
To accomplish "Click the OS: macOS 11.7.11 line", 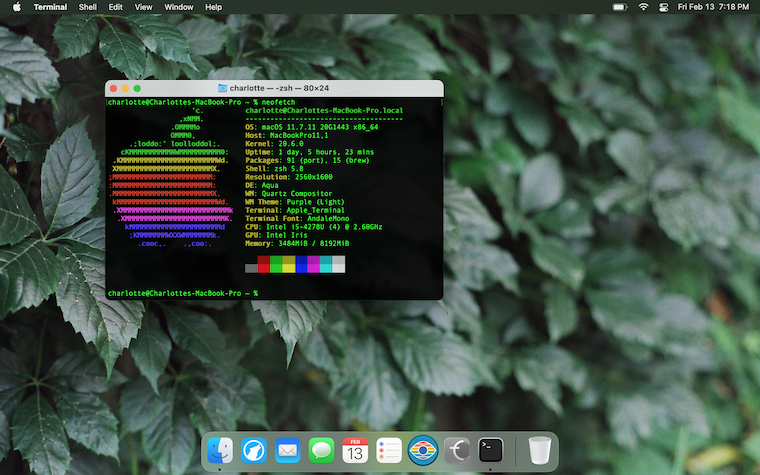I will [312, 127].
